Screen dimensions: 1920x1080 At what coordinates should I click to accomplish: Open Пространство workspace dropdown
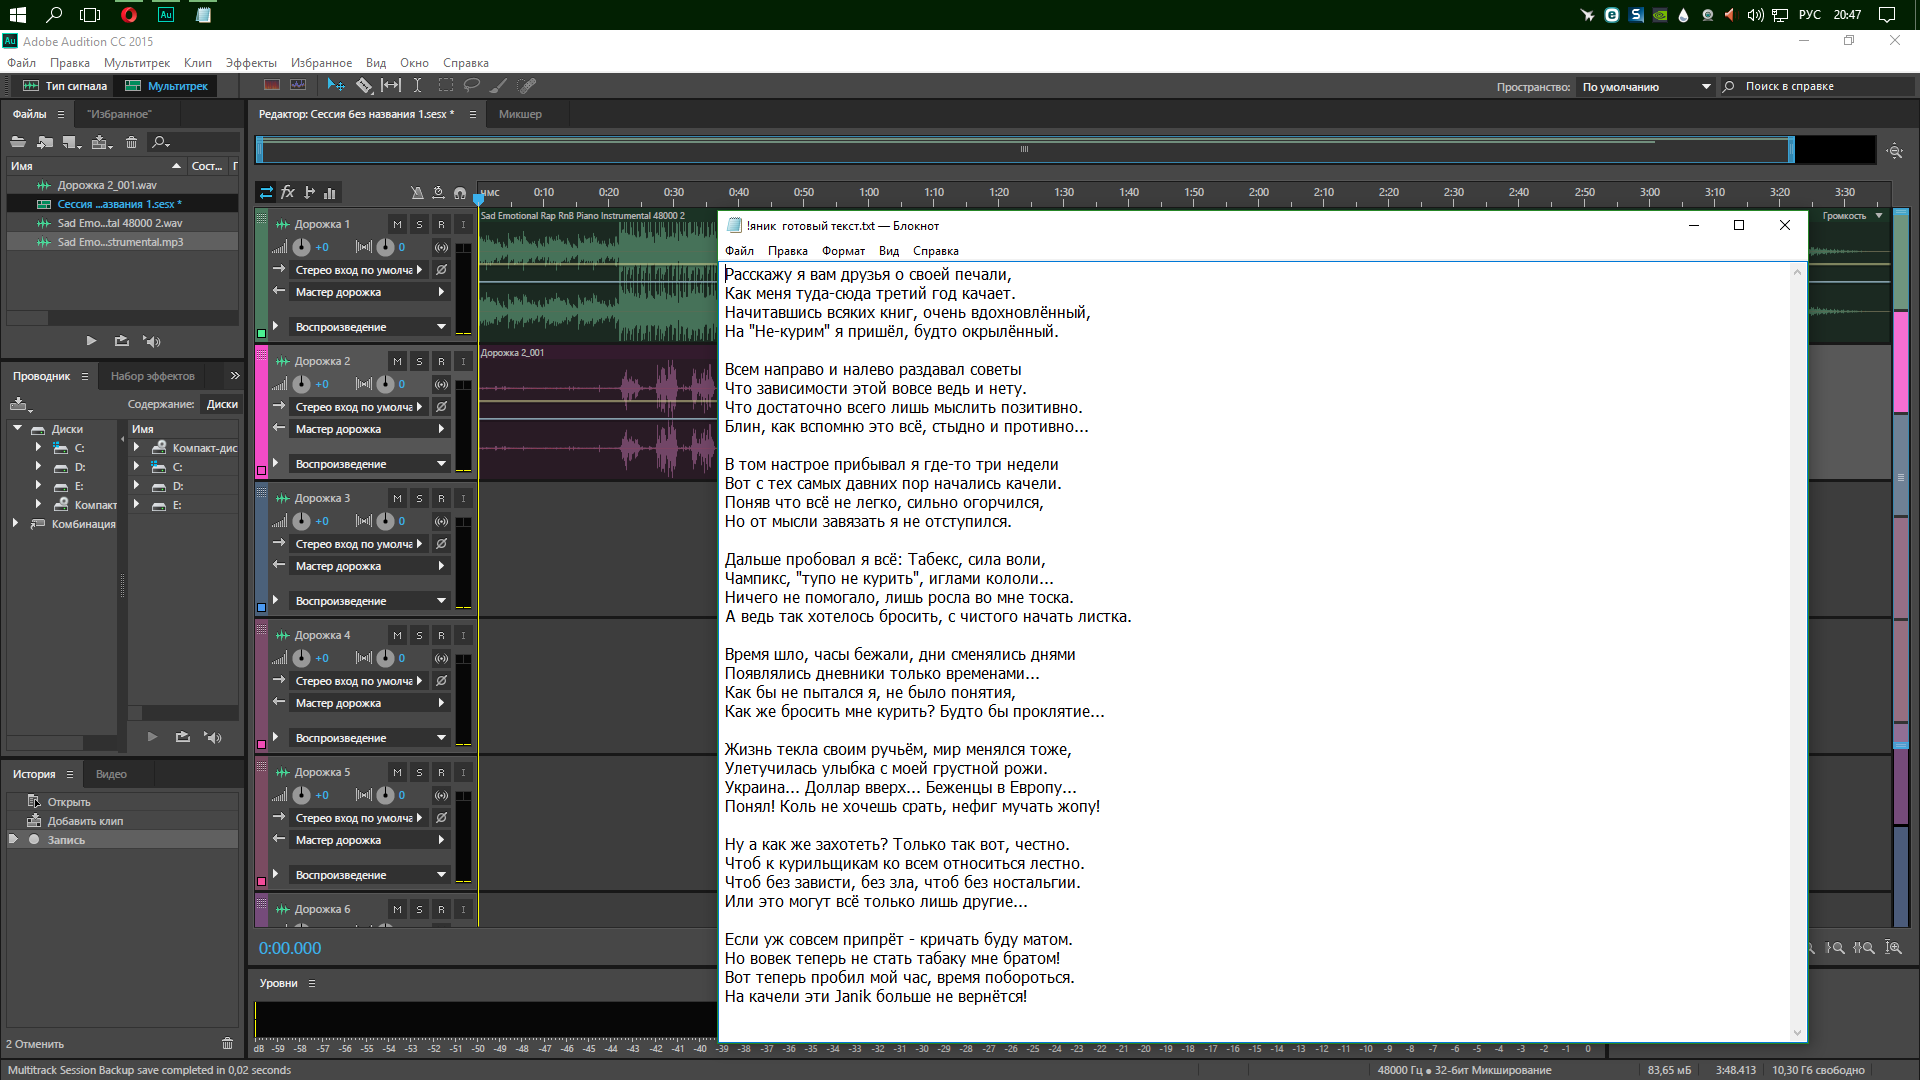pyautogui.click(x=1646, y=87)
